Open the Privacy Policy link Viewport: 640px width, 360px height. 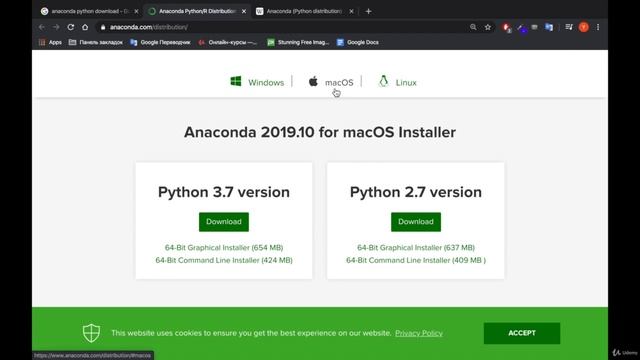point(419,333)
